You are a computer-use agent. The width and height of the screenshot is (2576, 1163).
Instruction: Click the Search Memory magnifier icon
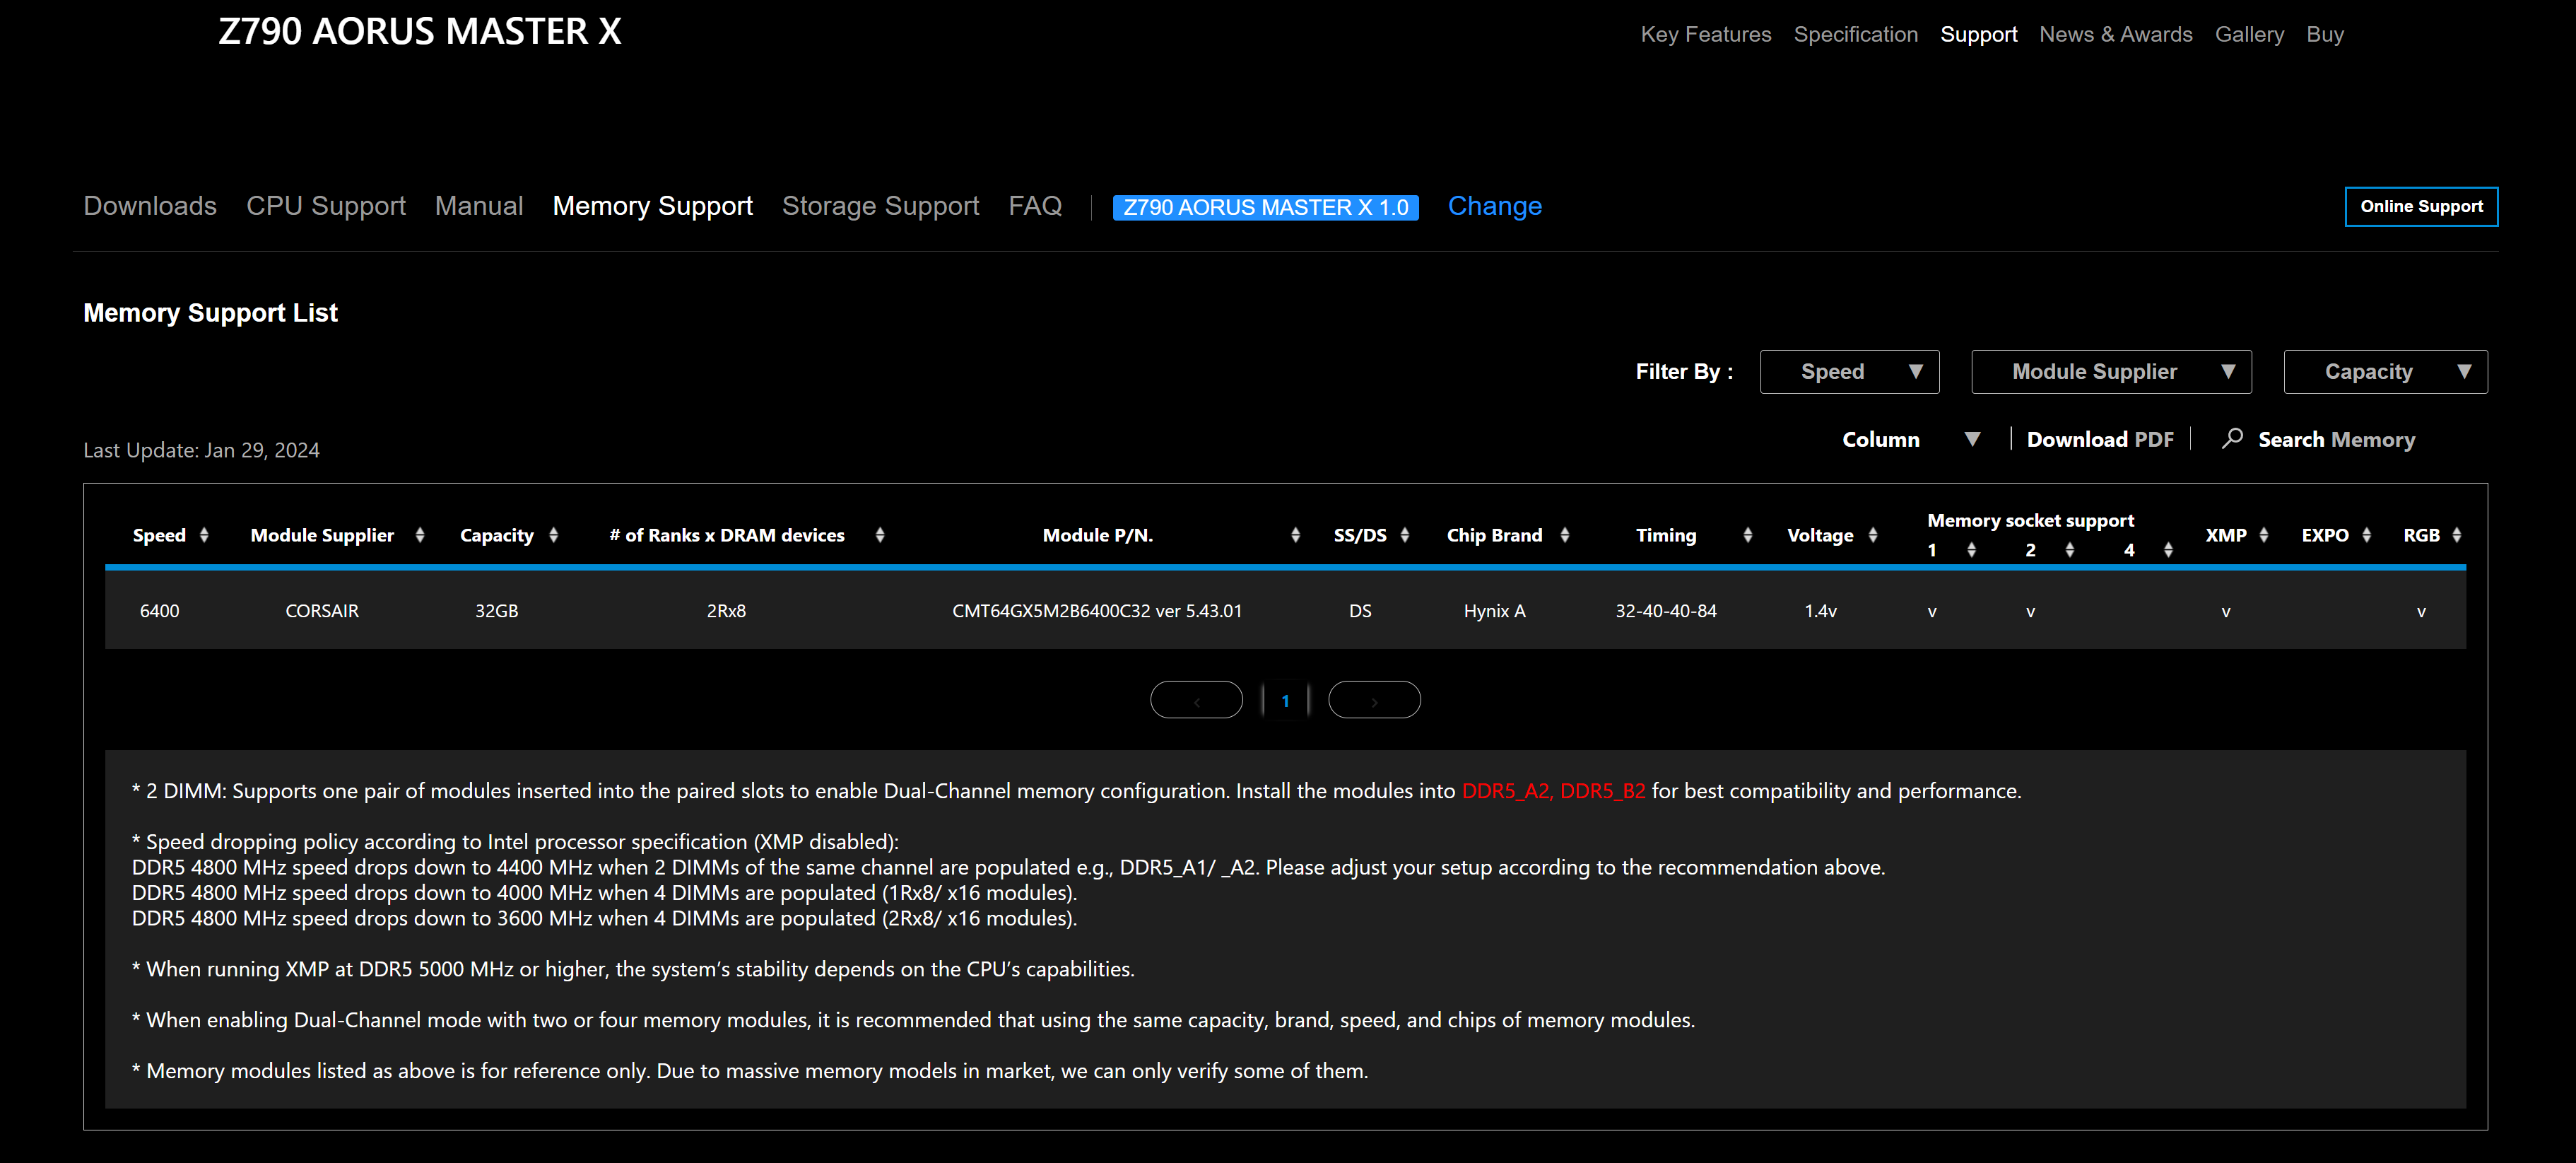[2231, 439]
